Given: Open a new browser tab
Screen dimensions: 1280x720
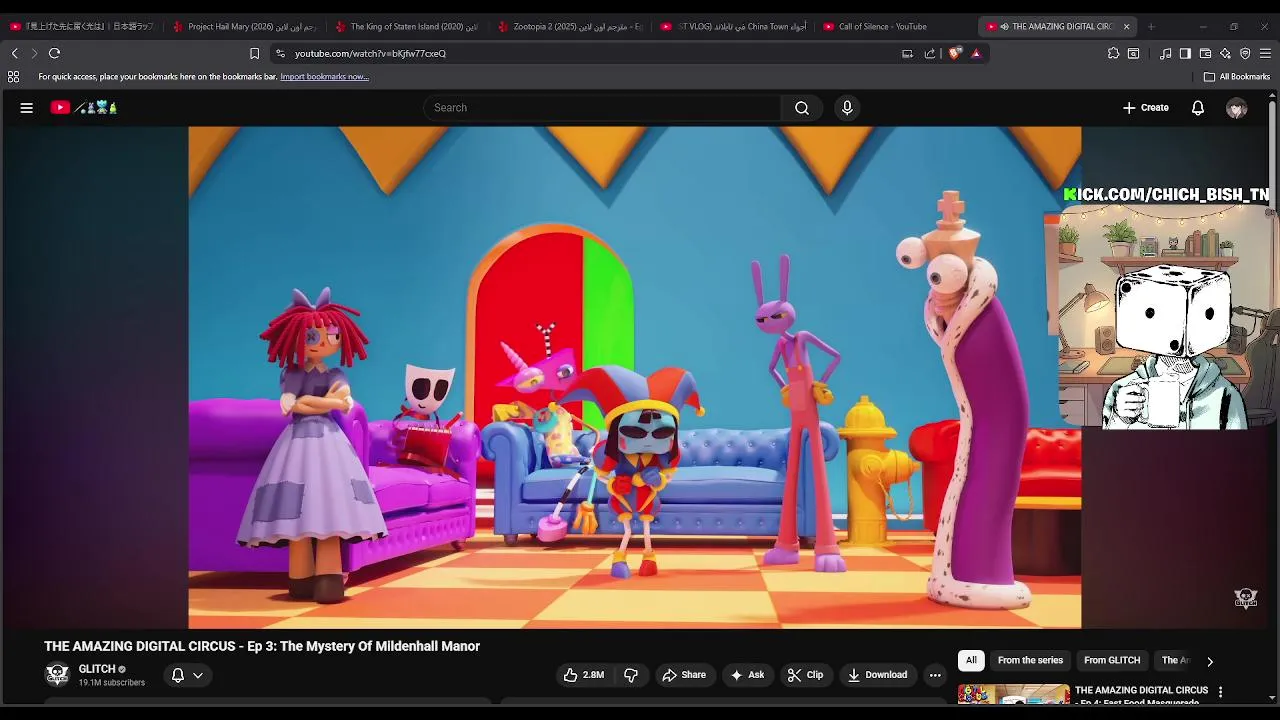Looking at the screenshot, I should [1151, 27].
